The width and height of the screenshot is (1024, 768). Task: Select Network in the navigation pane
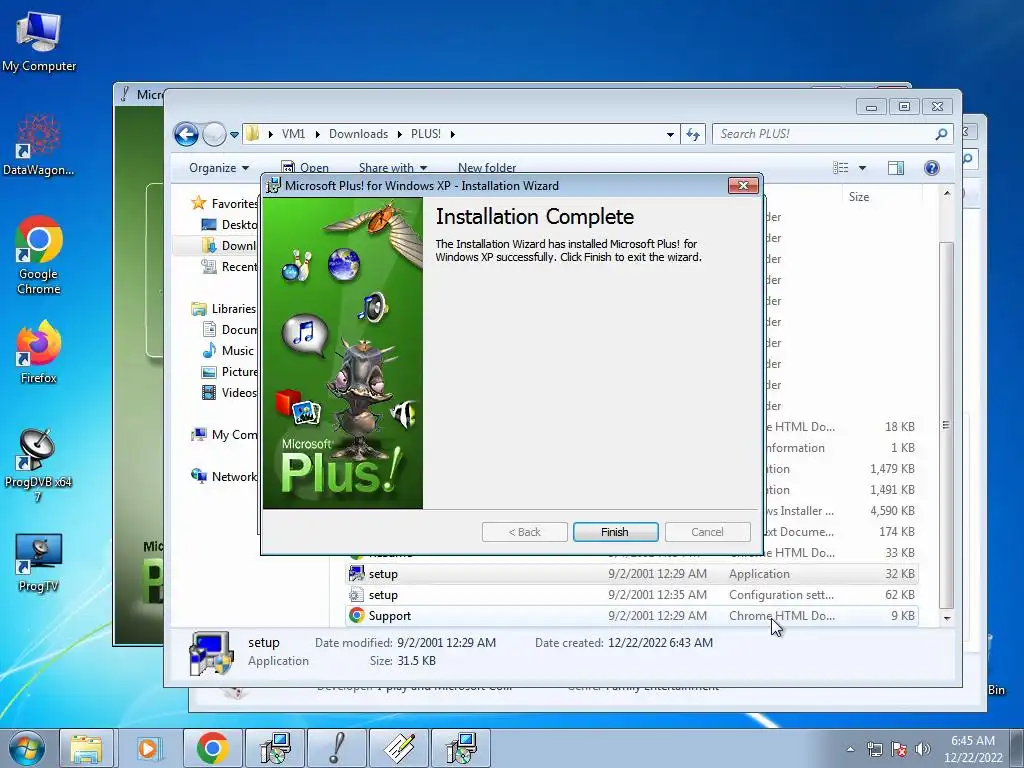point(224,477)
